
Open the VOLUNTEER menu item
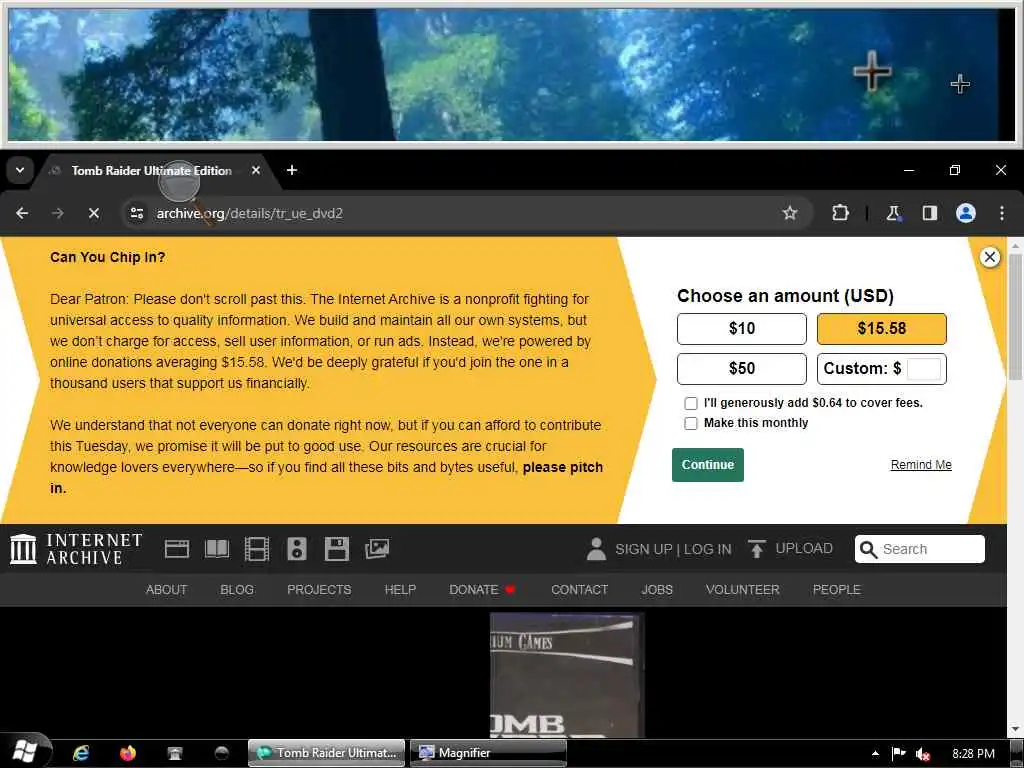point(743,590)
